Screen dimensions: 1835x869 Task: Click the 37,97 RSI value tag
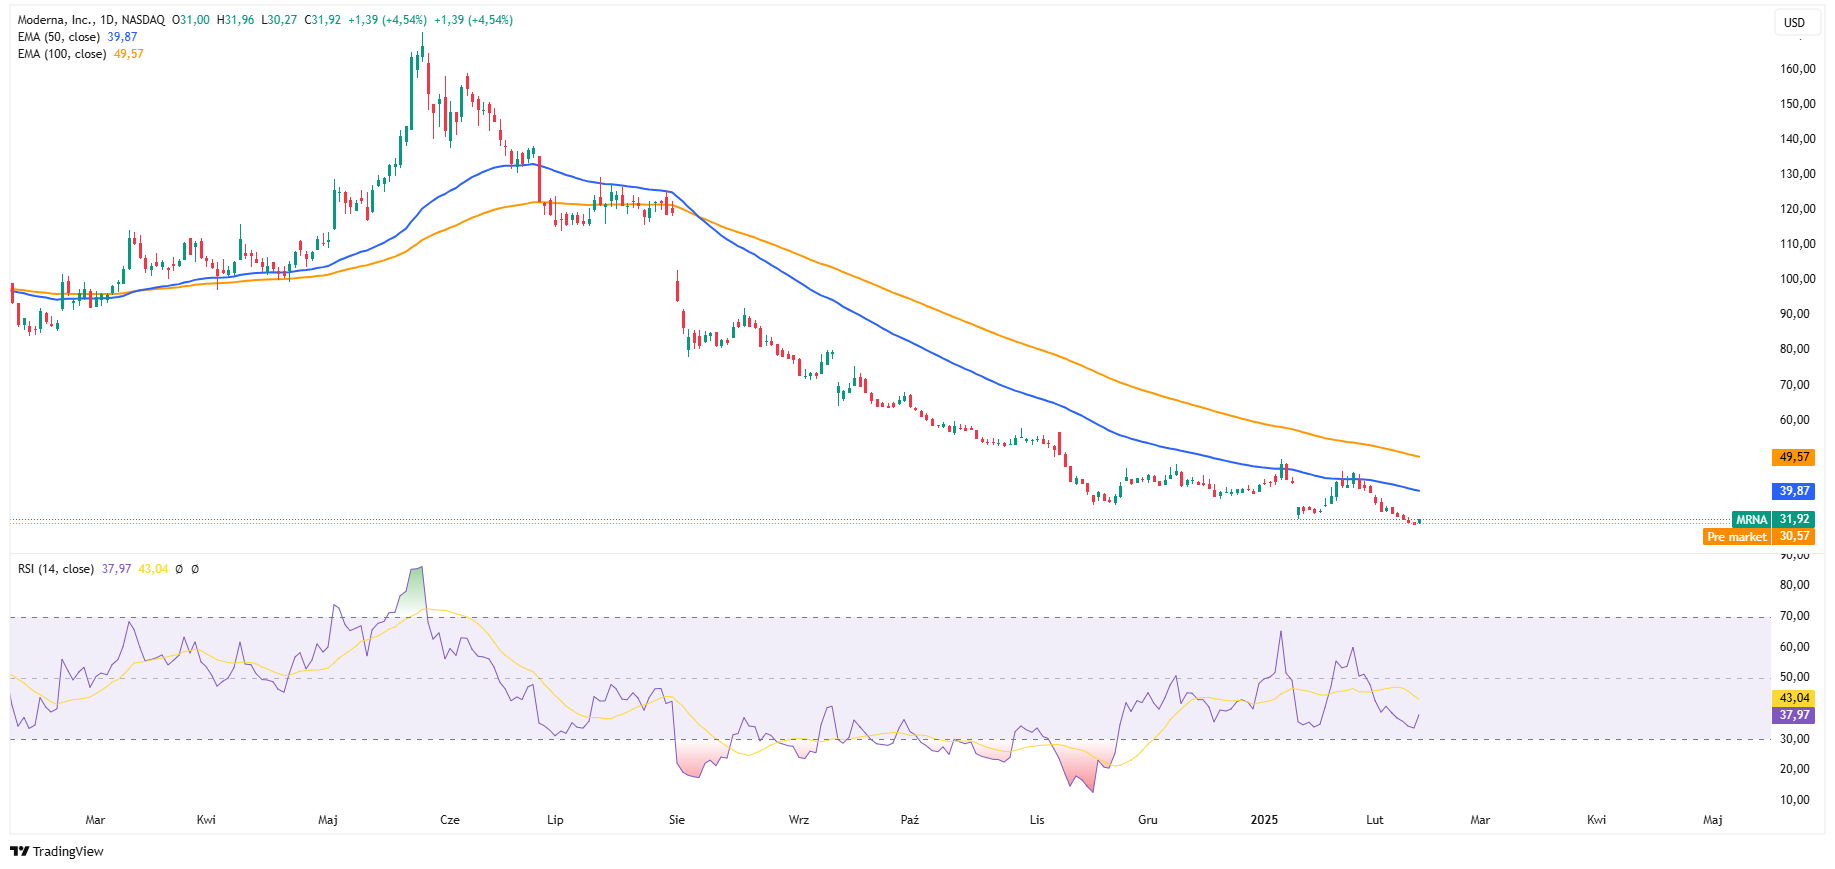1794,715
